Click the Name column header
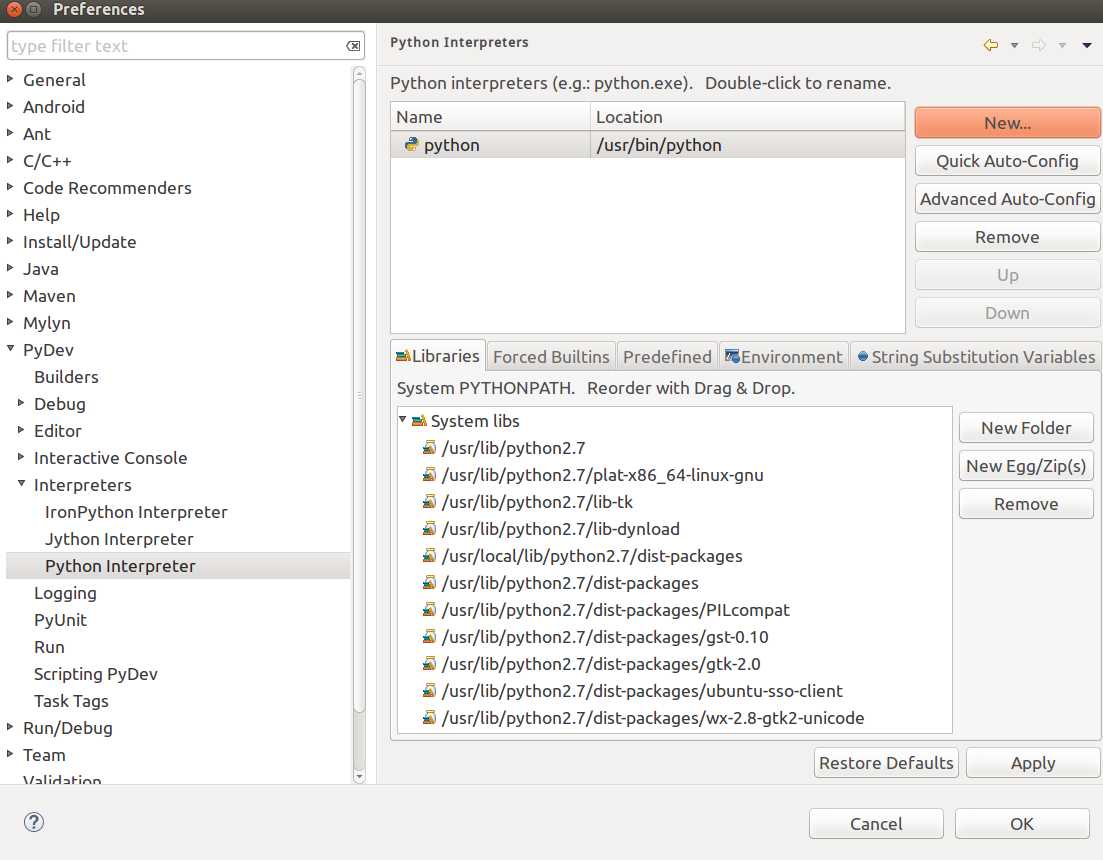The height and width of the screenshot is (860, 1103). pyautogui.click(x=490, y=117)
